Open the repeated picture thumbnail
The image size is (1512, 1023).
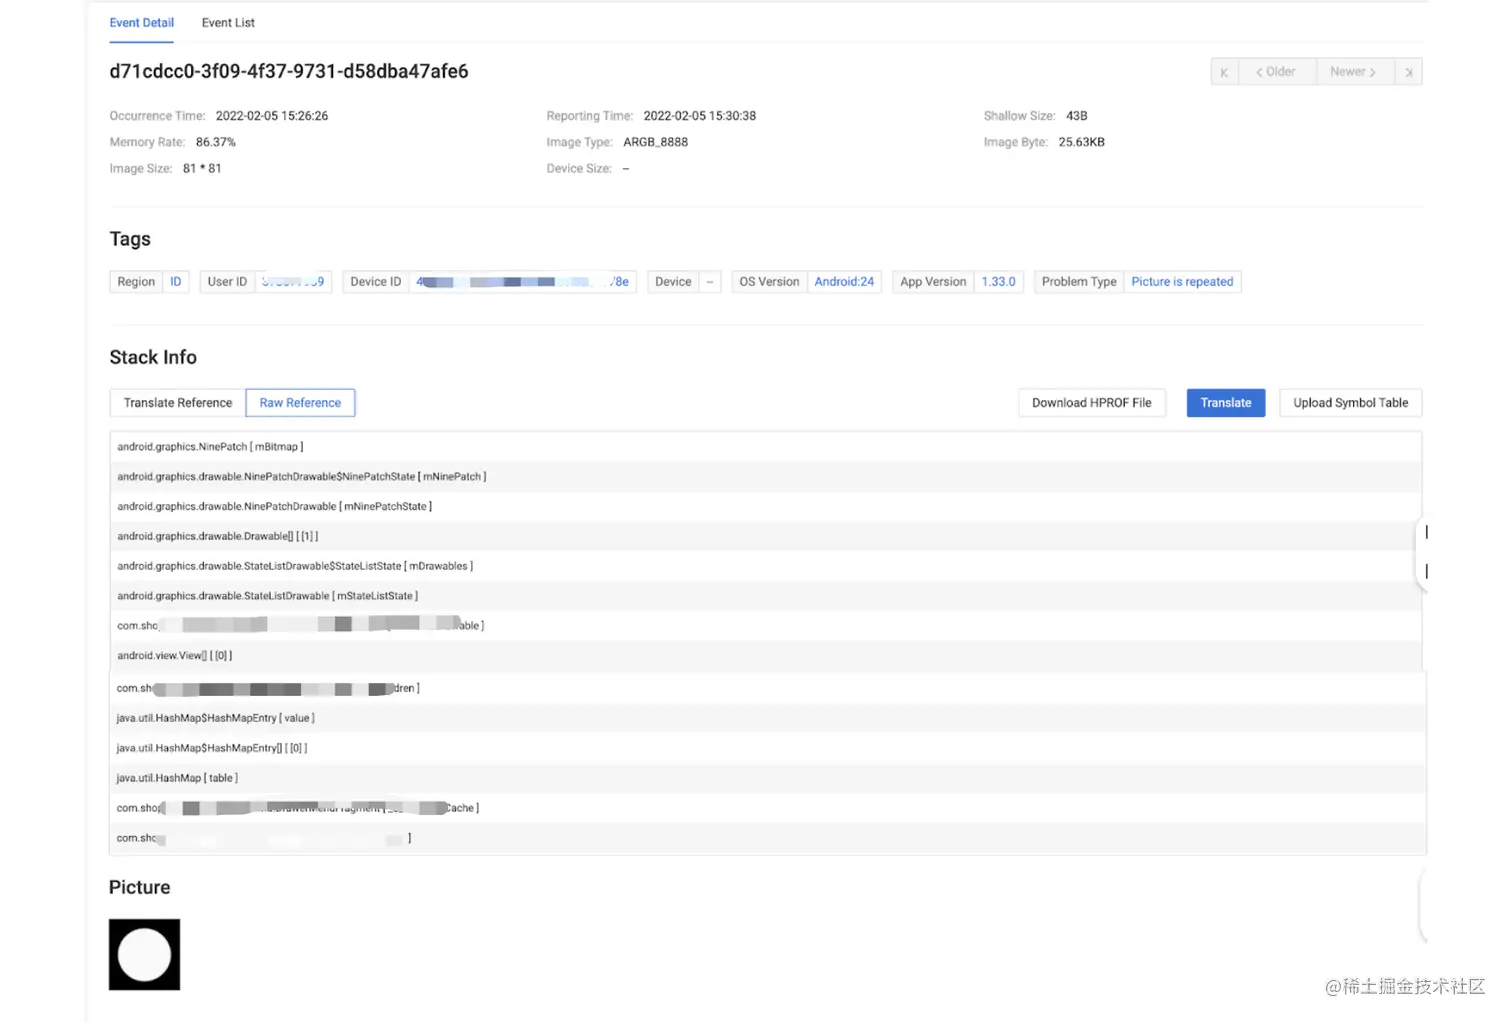145,955
